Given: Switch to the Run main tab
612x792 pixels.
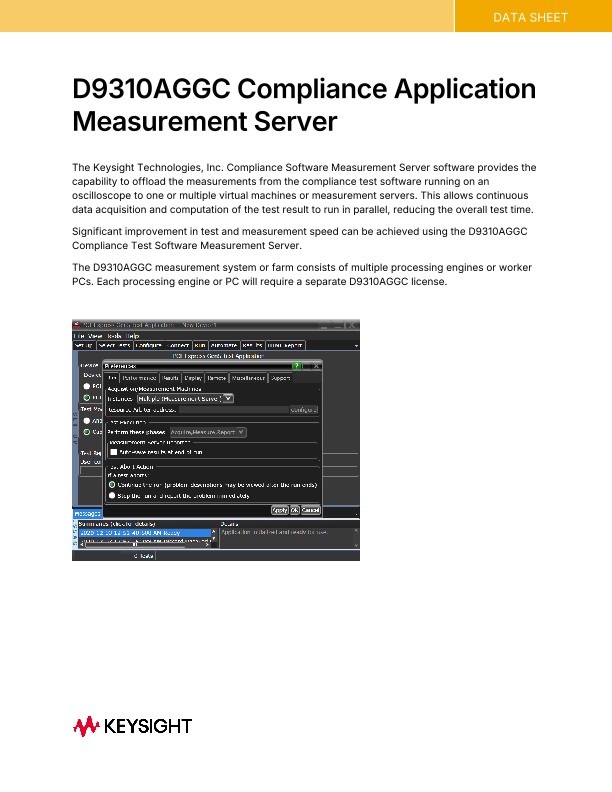Looking at the screenshot, I should click(x=200, y=345).
